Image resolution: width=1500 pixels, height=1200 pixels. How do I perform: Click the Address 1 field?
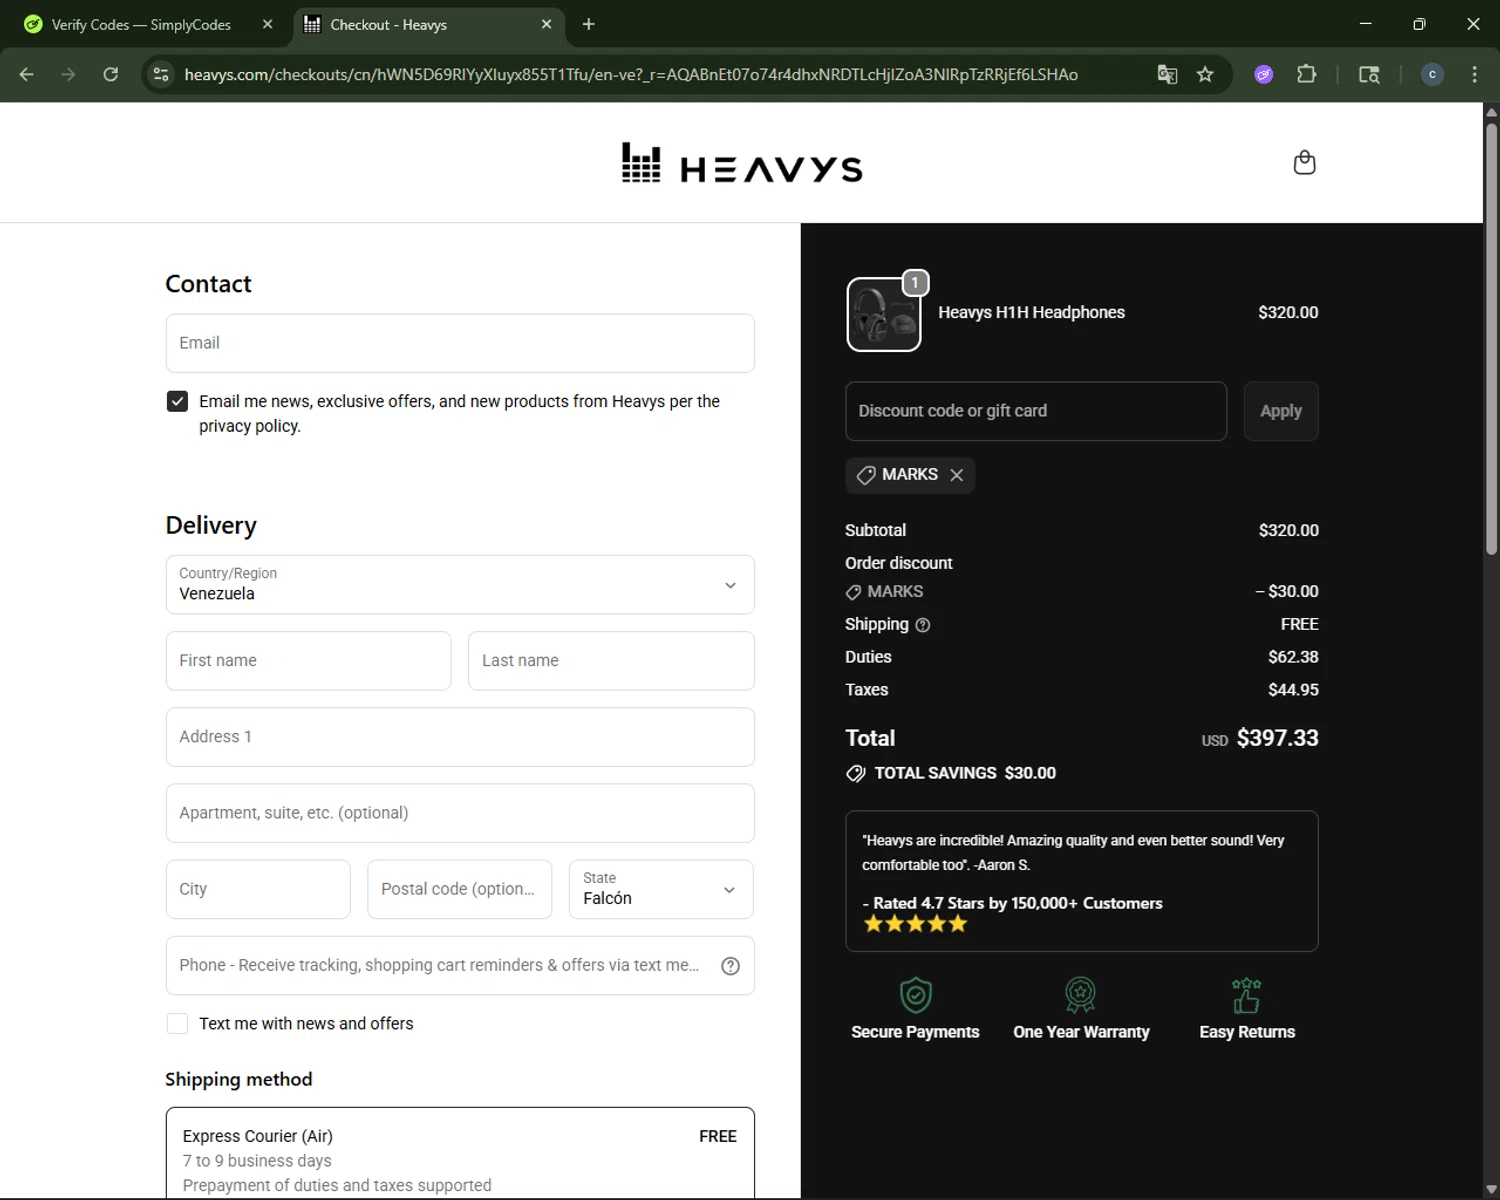tap(460, 737)
